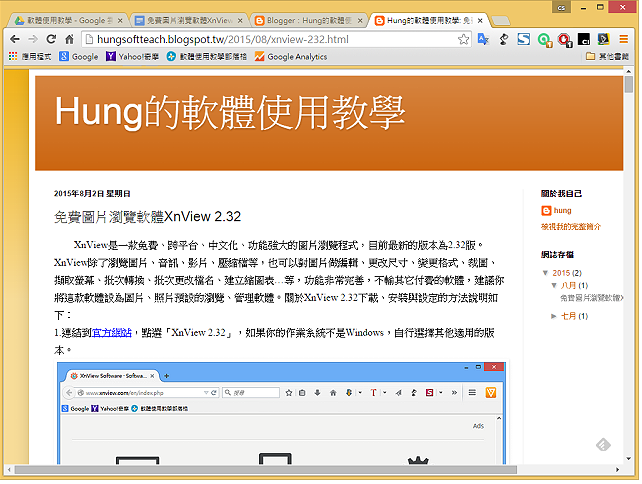The width and height of the screenshot is (642, 484).
Task: Click the 關於我自己 sidebar heading
Action: coord(561,194)
